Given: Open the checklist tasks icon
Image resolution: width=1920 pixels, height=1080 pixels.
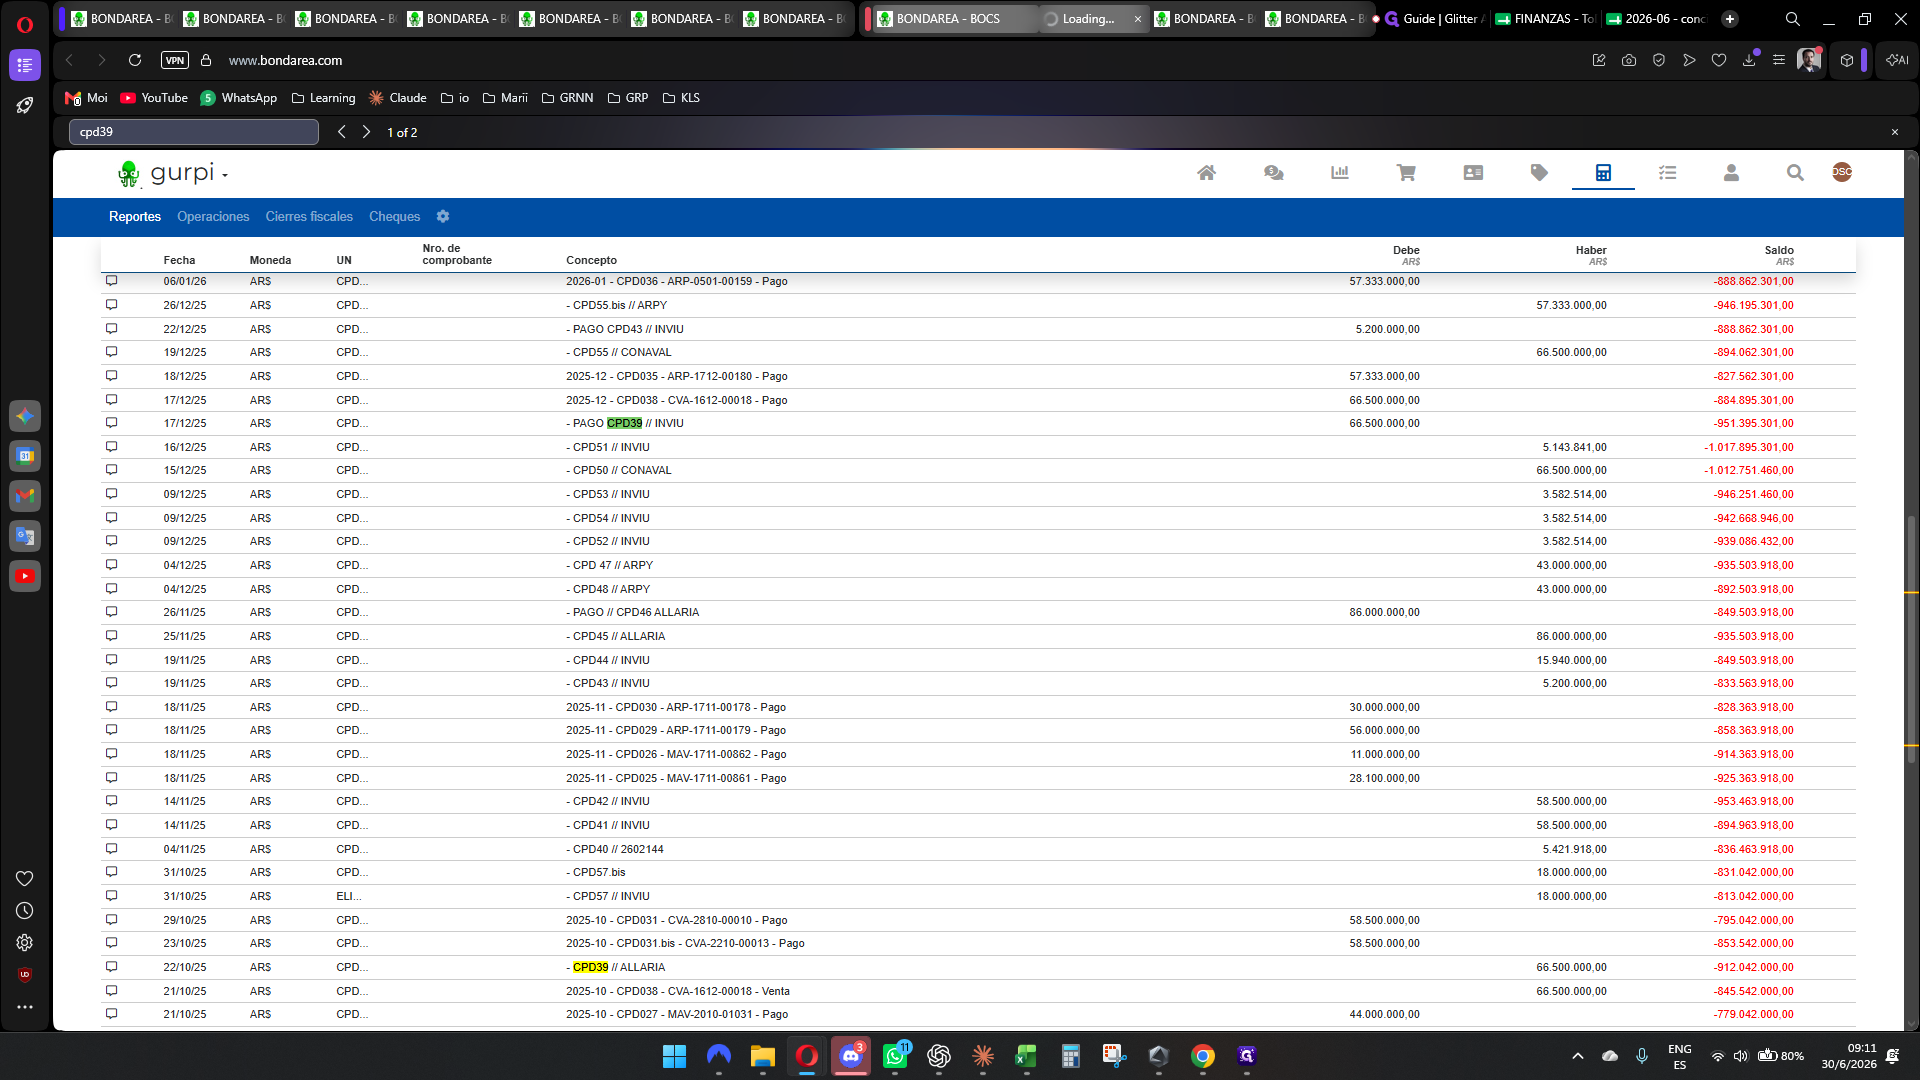Looking at the screenshot, I should (x=1667, y=173).
